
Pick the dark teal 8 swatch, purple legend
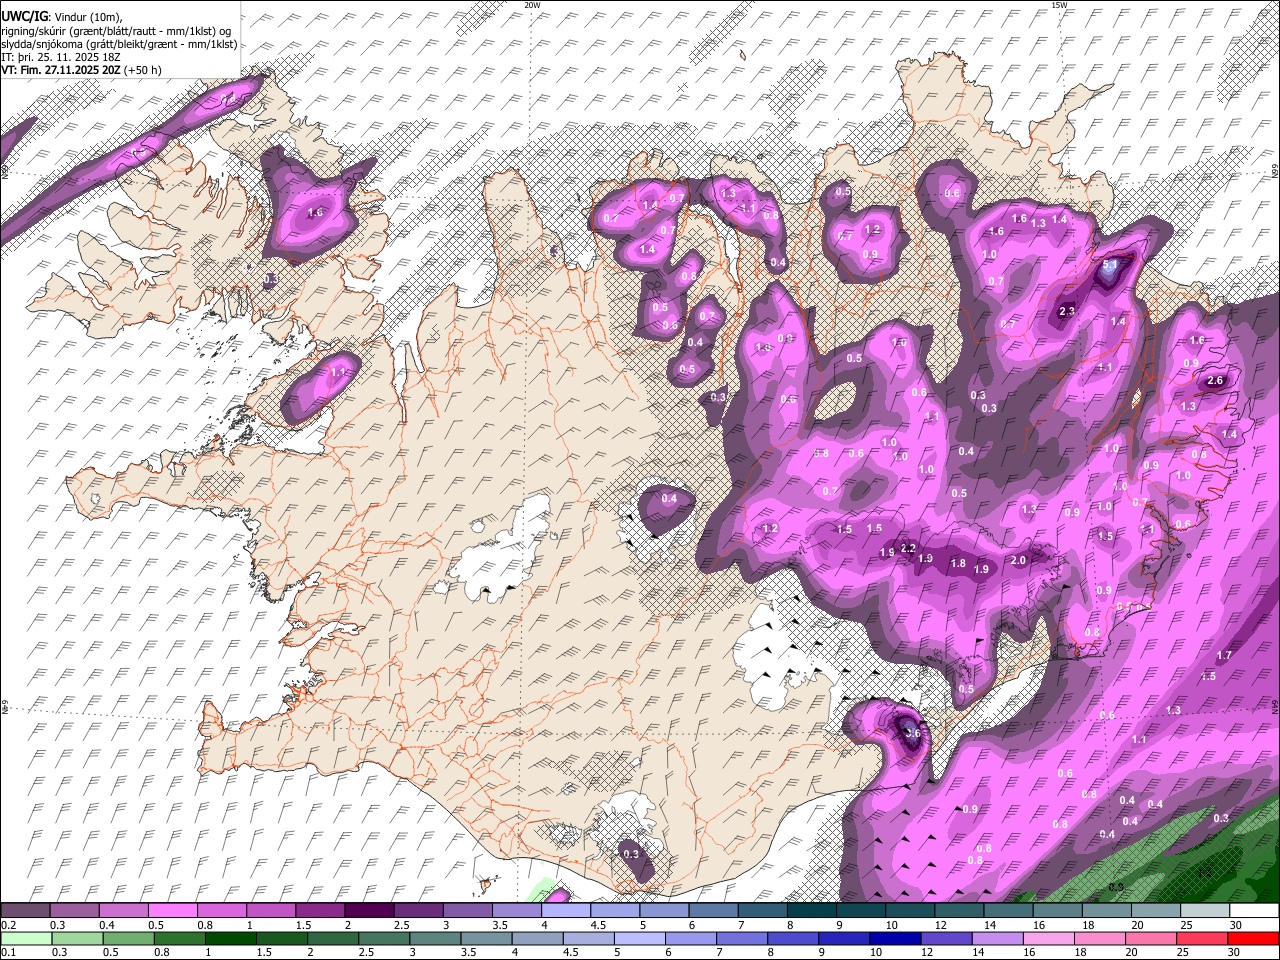coord(812,911)
